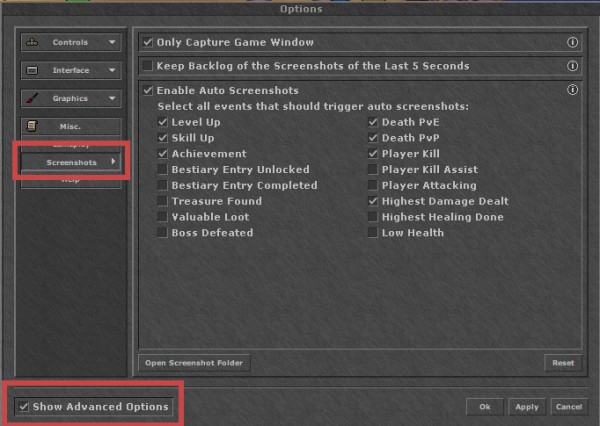Click the Reset button
Image resolution: width=600 pixels, height=426 pixels.
click(x=563, y=363)
